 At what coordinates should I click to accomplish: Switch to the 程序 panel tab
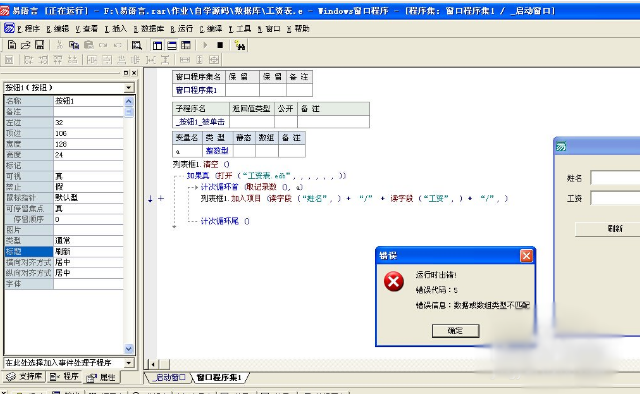64,376
